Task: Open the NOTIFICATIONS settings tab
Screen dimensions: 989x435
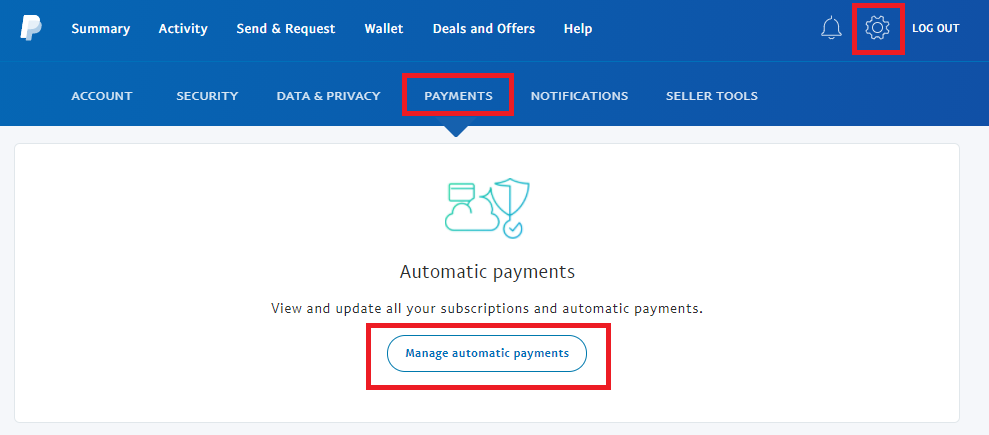Action: pos(579,96)
